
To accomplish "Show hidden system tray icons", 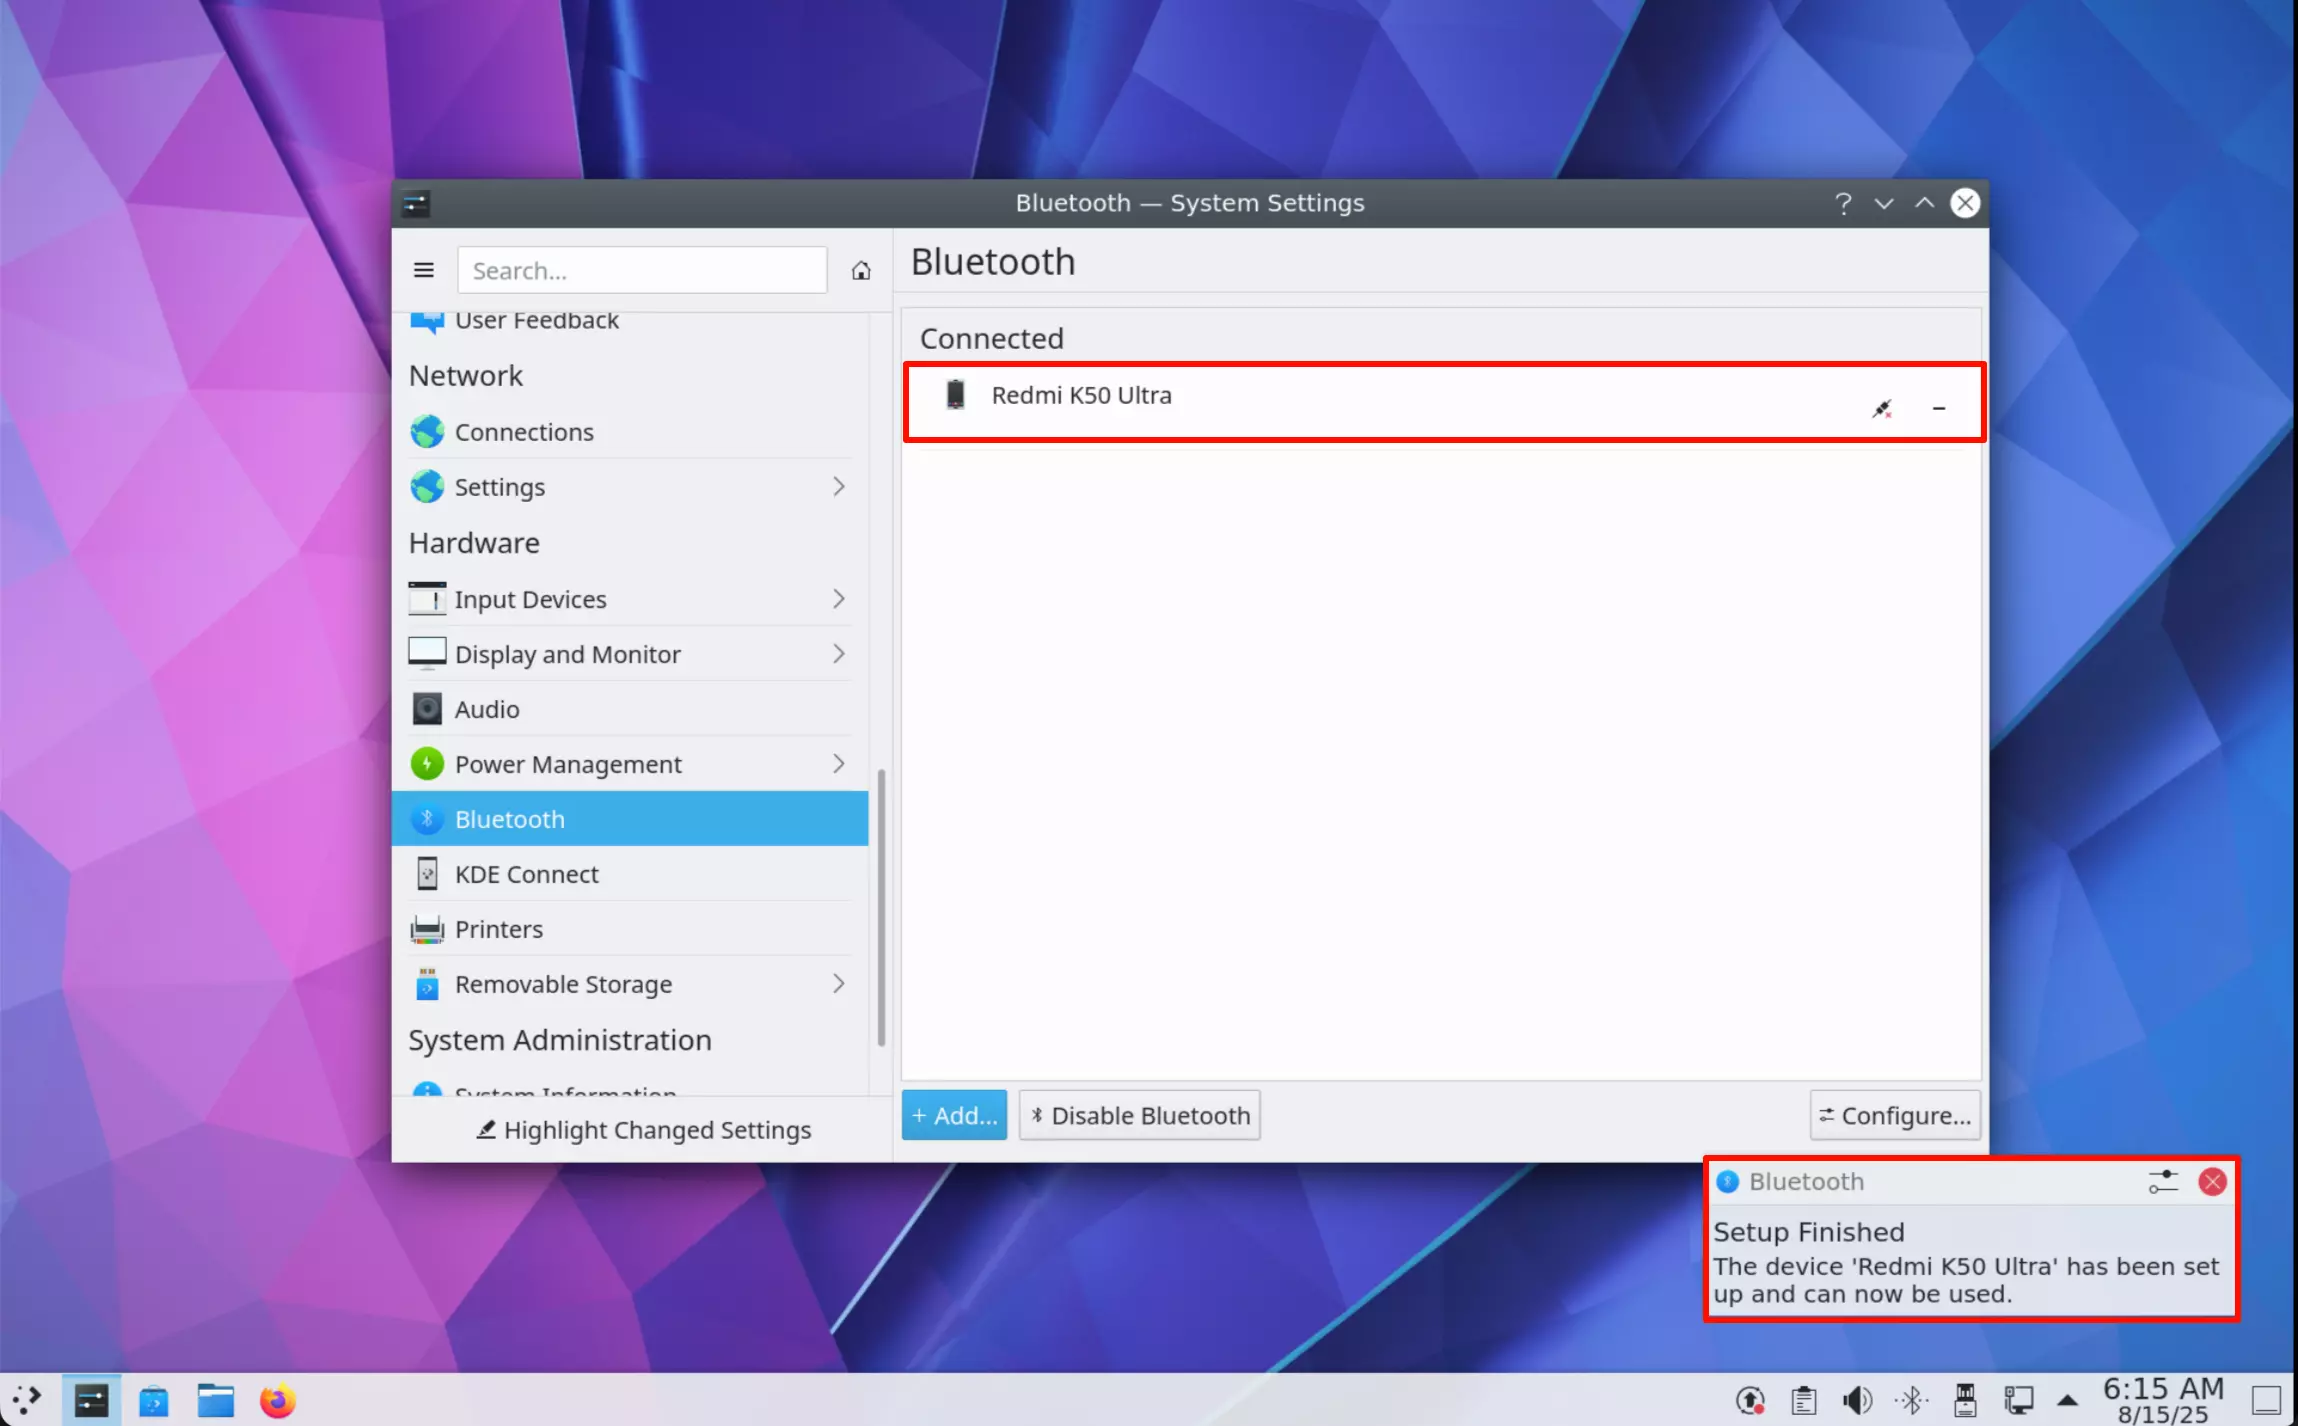I will (x=2068, y=1400).
